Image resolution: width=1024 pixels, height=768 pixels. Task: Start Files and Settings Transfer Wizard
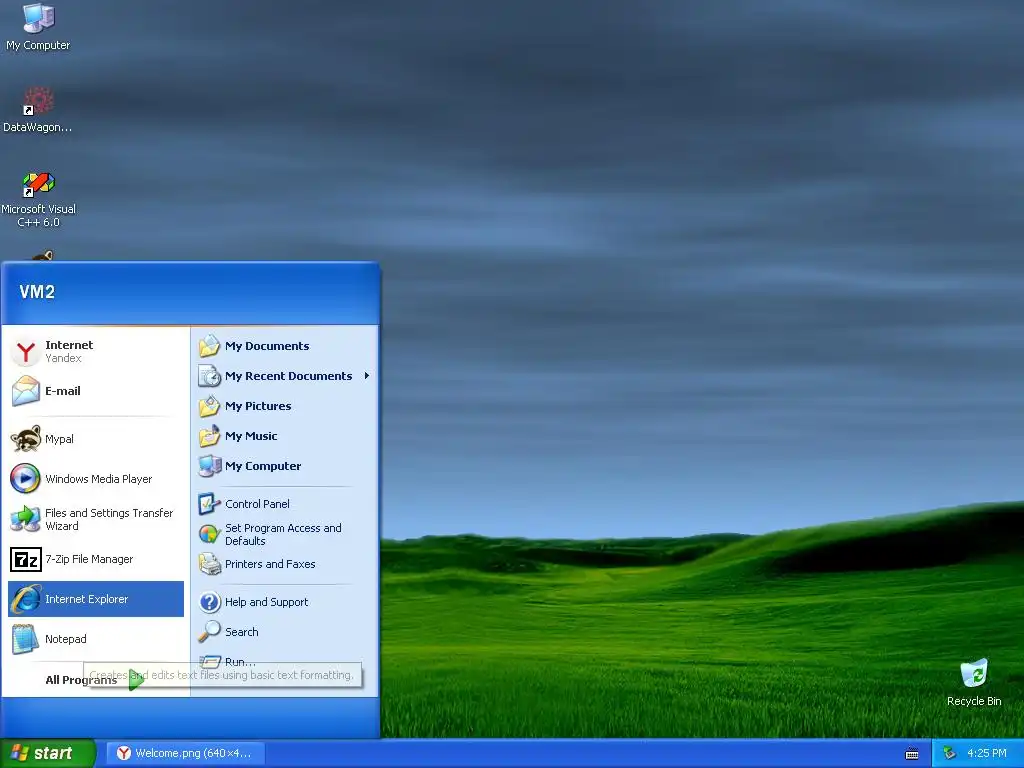[x=96, y=519]
